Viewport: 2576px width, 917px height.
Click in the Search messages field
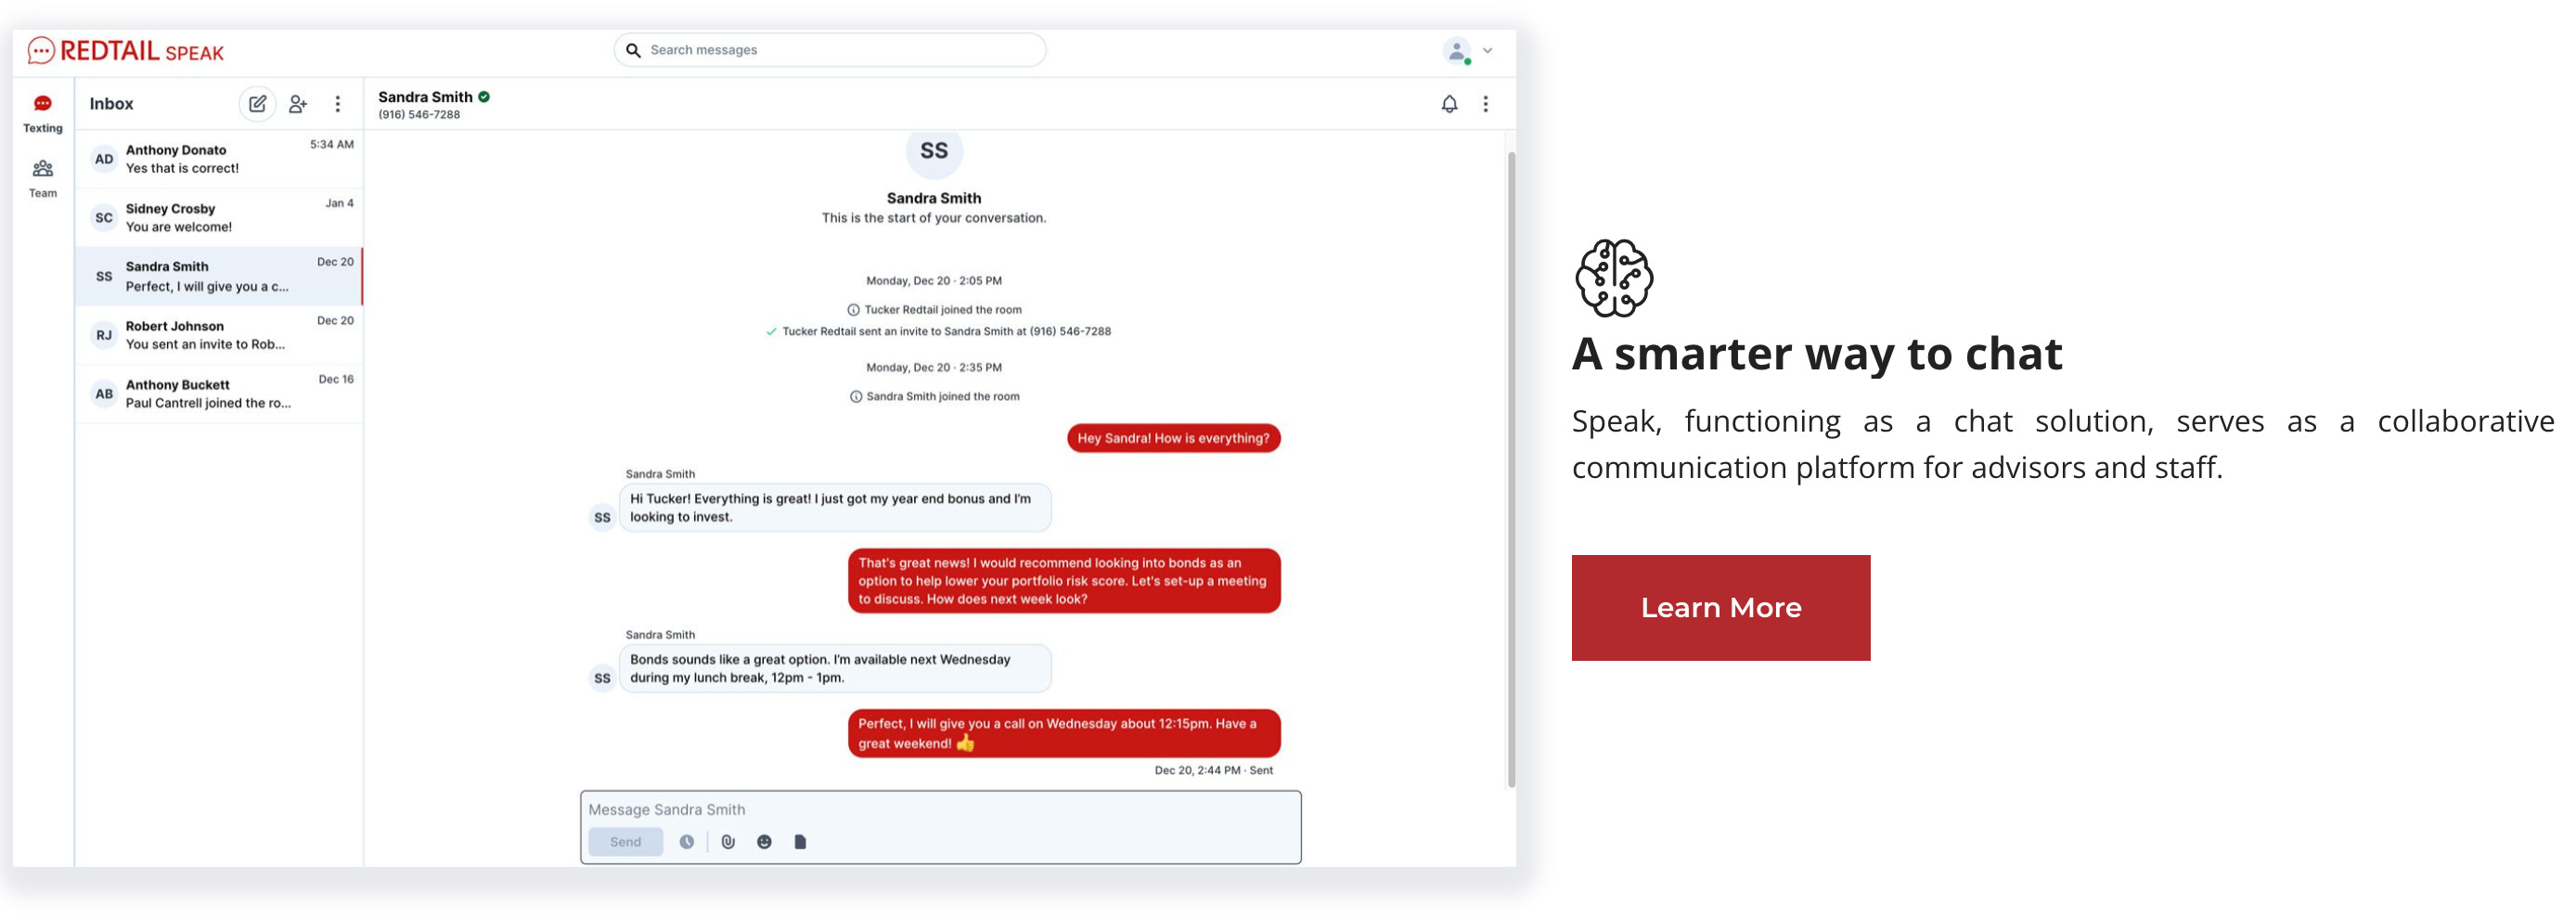point(830,50)
